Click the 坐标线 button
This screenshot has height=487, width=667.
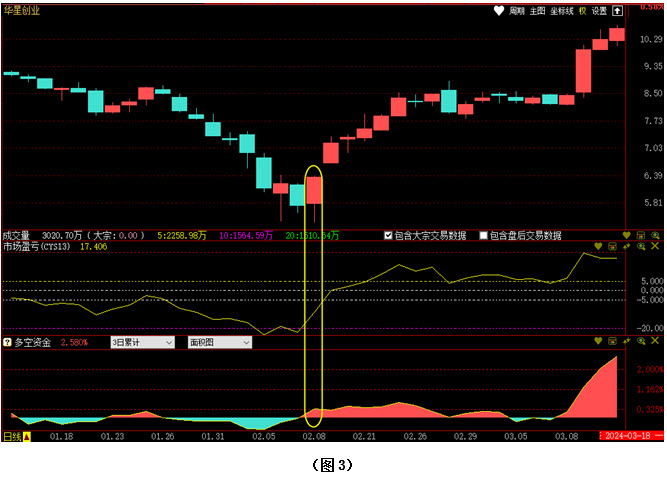click(x=561, y=11)
